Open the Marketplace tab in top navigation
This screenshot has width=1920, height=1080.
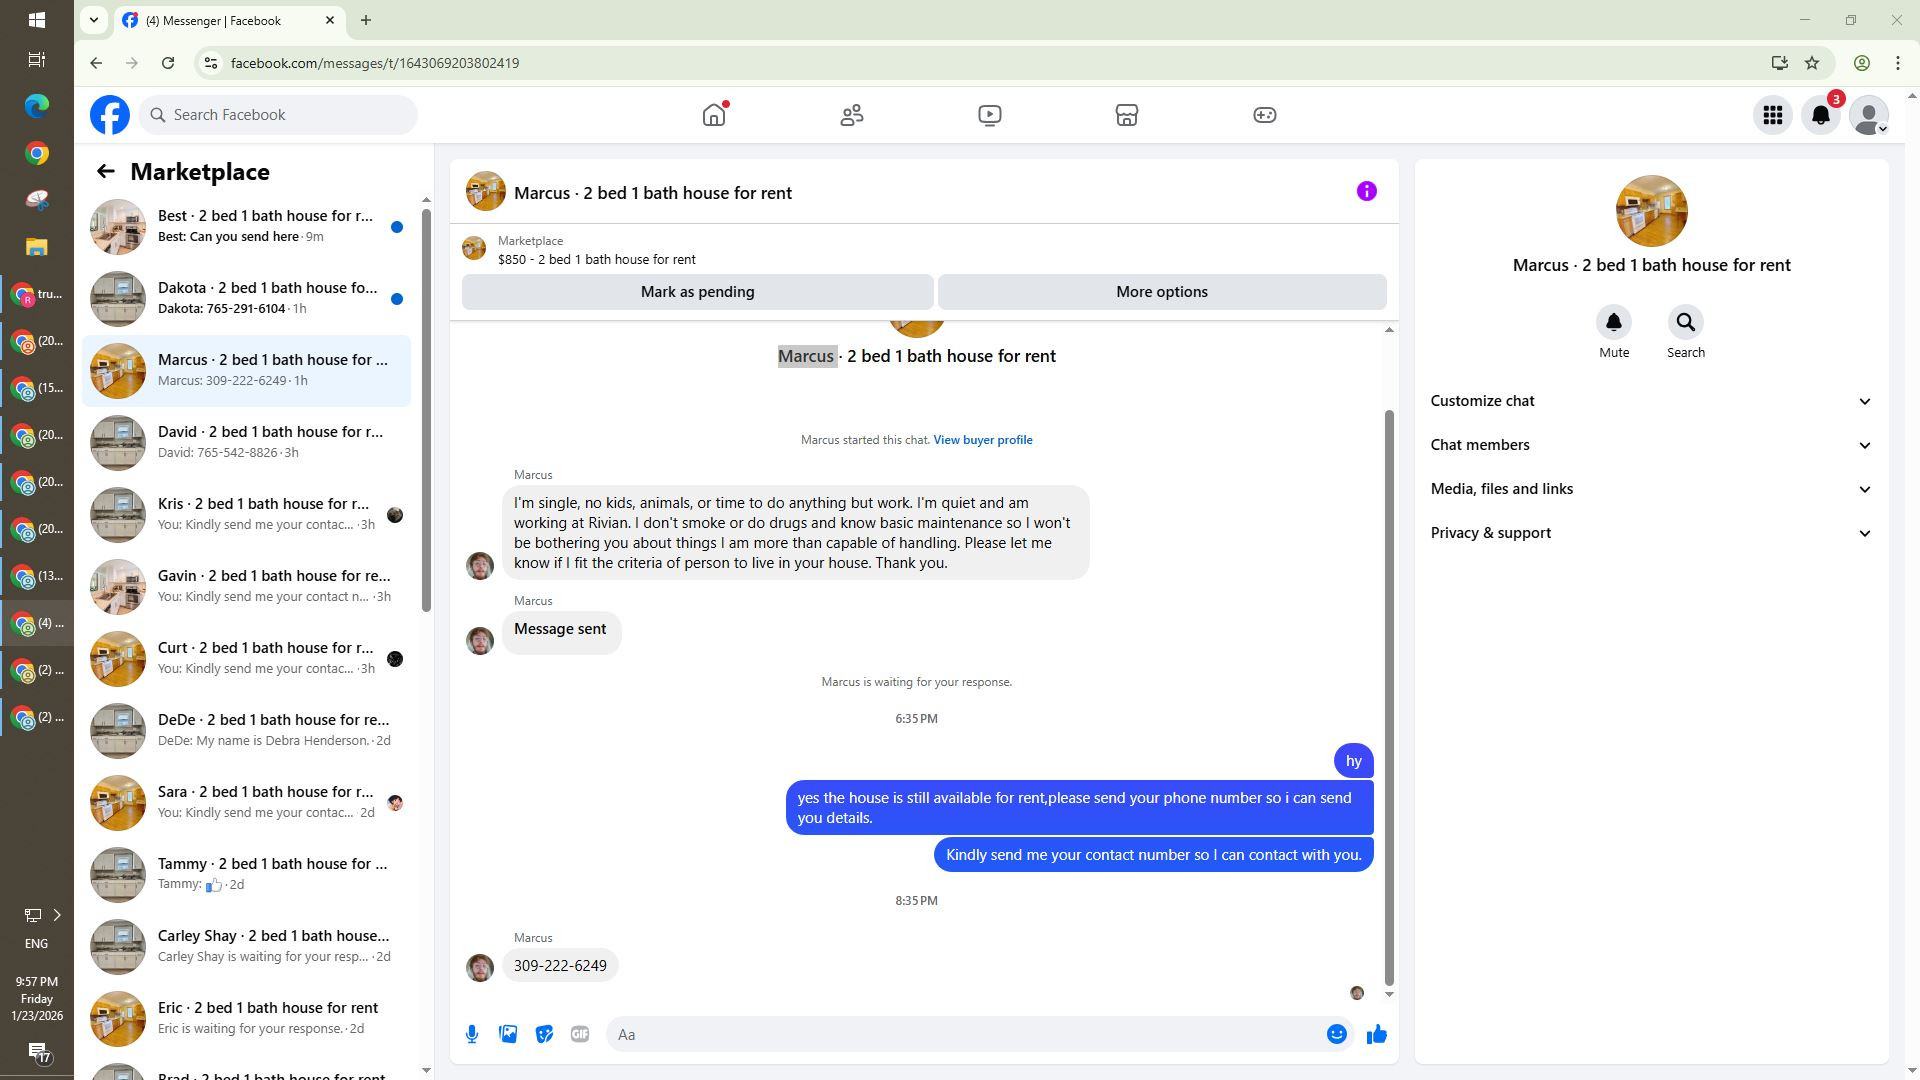pyautogui.click(x=1127, y=116)
